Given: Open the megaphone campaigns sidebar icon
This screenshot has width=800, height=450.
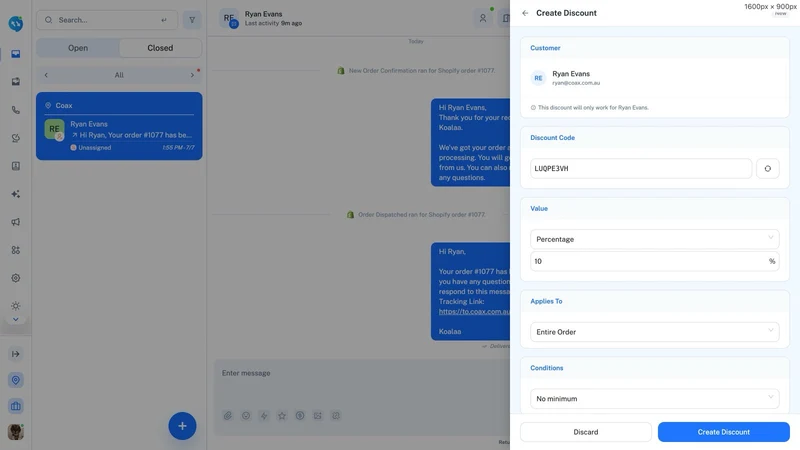Looking at the screenshot, I should click(16, 222).
